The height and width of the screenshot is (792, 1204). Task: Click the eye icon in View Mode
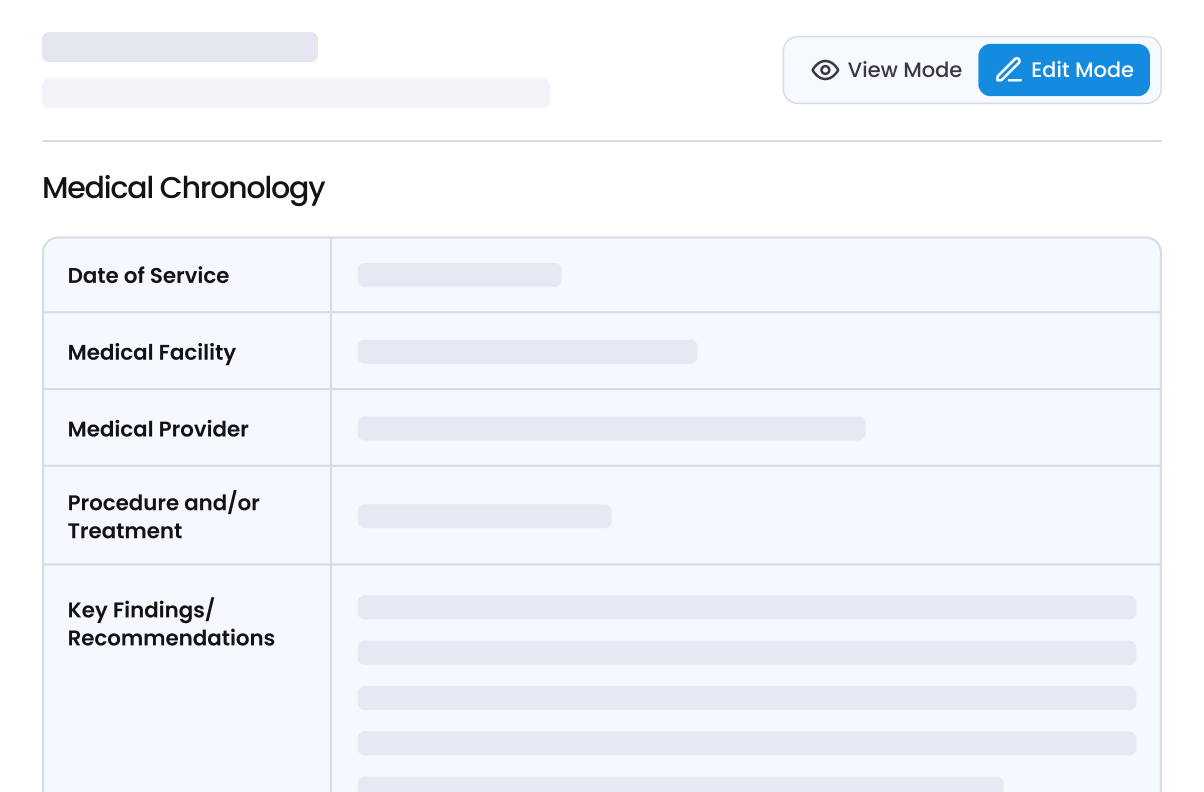825,70
